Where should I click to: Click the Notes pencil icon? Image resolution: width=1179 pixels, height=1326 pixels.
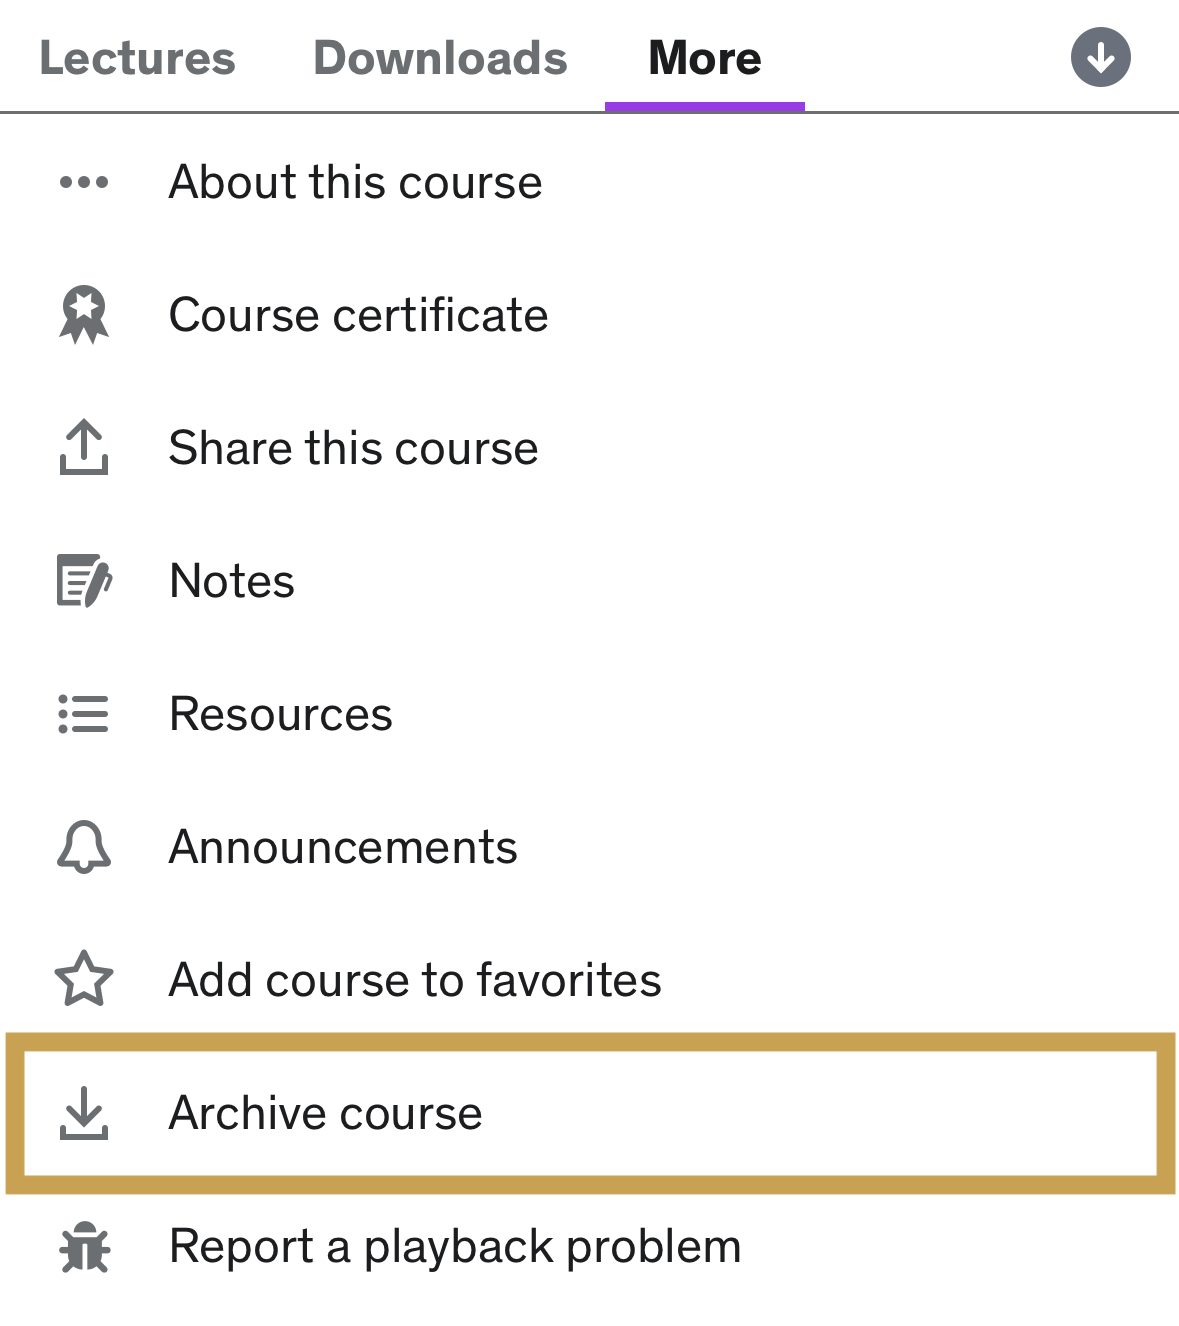(84, 581)
